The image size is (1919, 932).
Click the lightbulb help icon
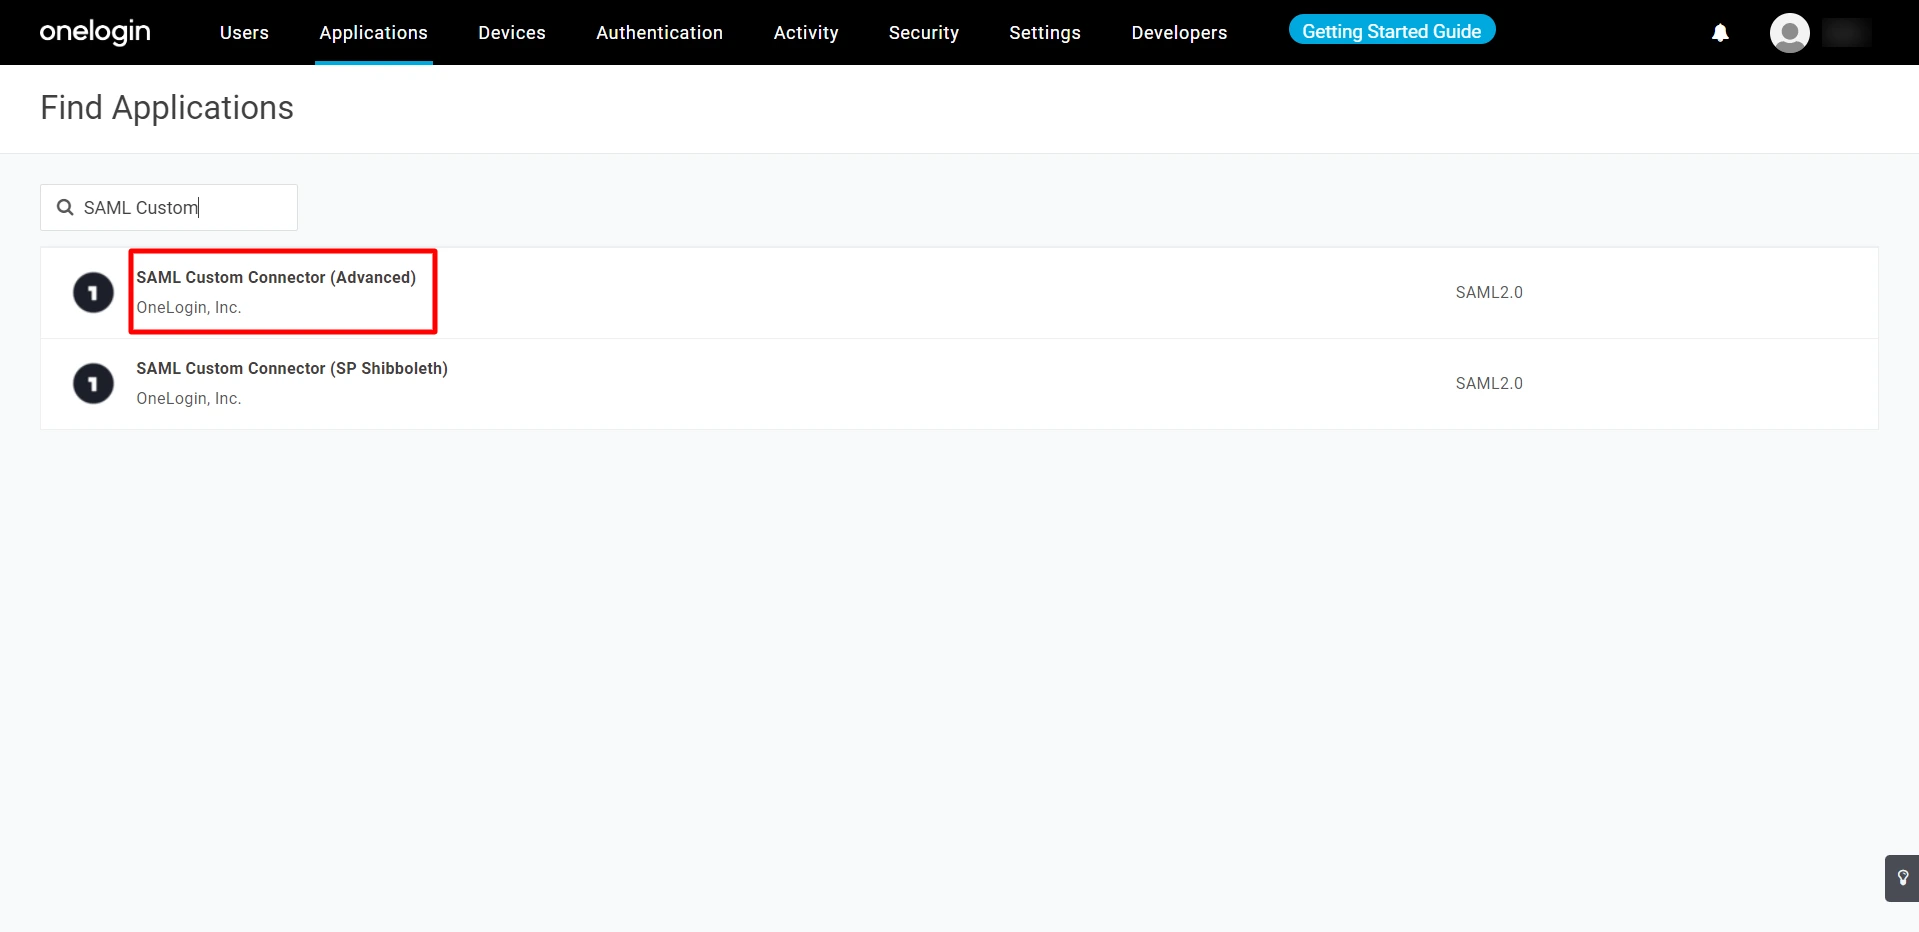pyautogui.click(x=1902, y=878)
